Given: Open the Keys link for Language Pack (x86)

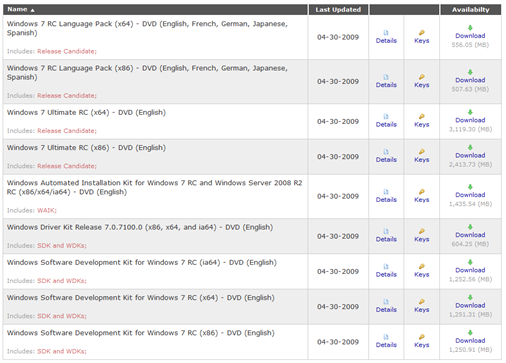Looking at the screenshot, I should coord(422,85).
